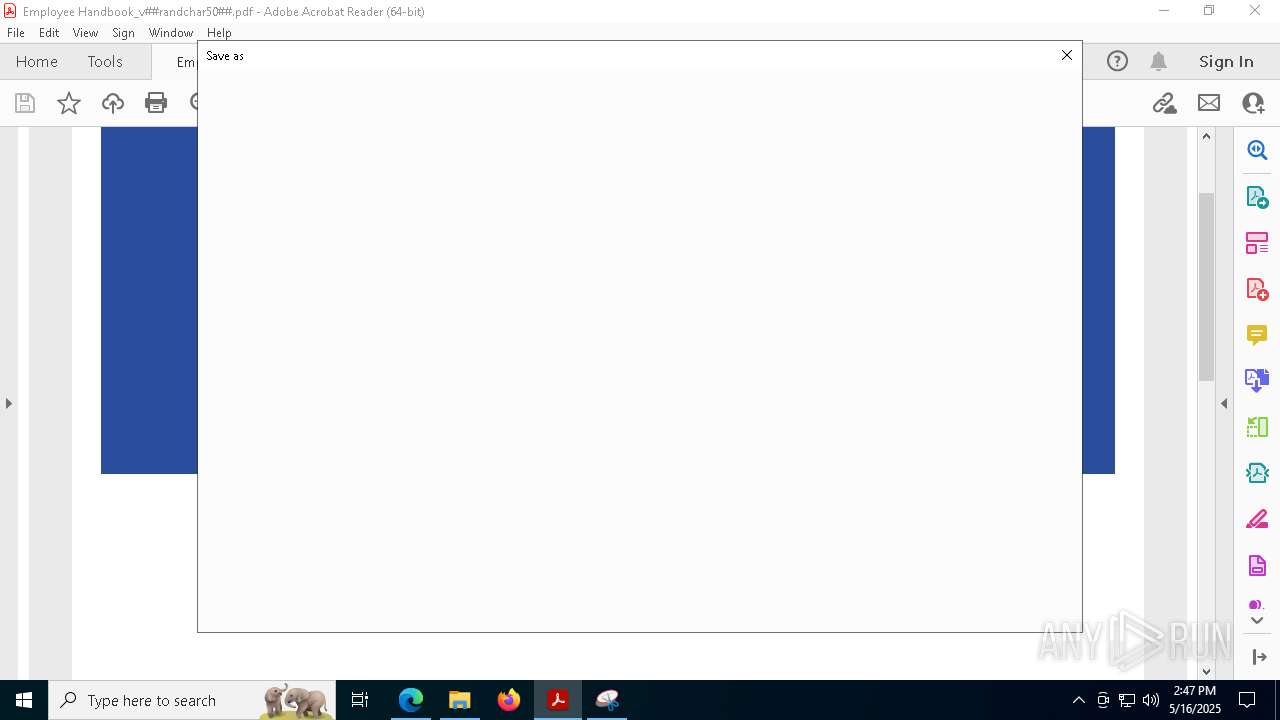1280x720 pixels.
Task: Open the green page-layout tool in right panel
Action: coord(1257,427)
